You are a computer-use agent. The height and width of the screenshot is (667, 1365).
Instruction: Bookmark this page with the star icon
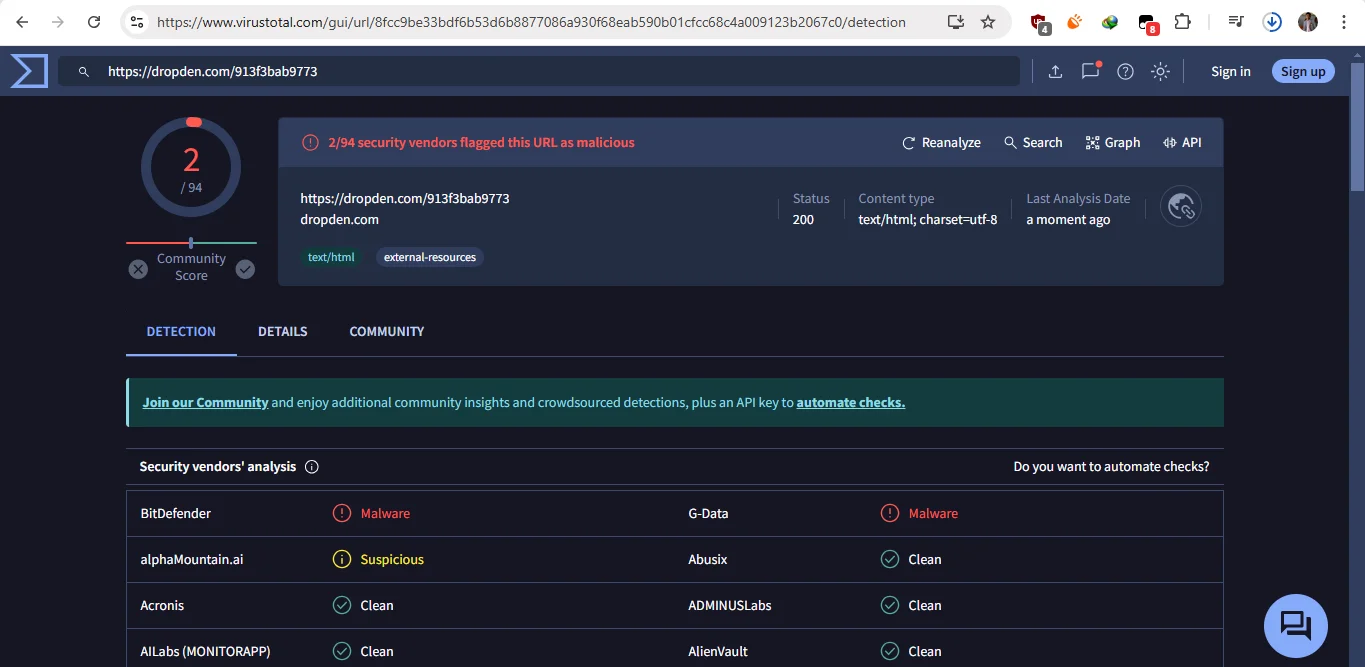(x=988, y=22)
